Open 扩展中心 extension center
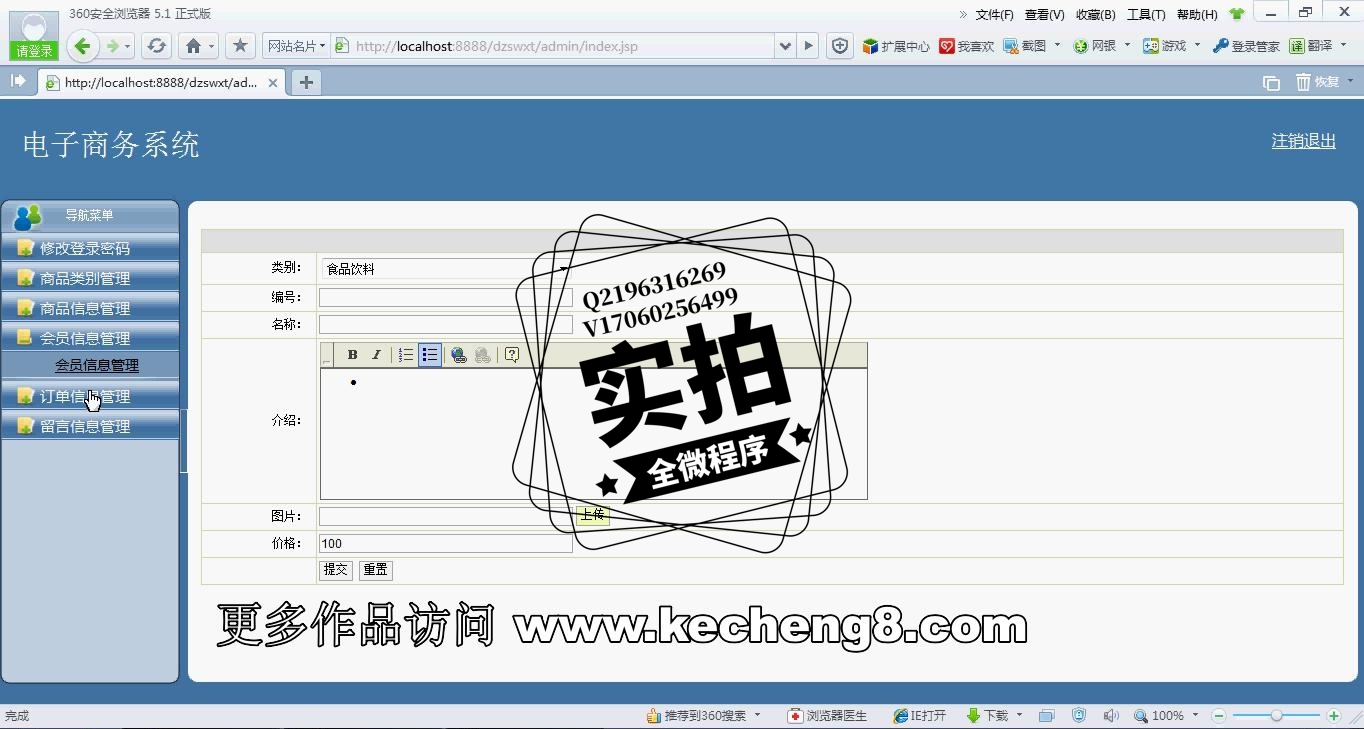The height and width of the screenshot is (729, 1364). 896,46
